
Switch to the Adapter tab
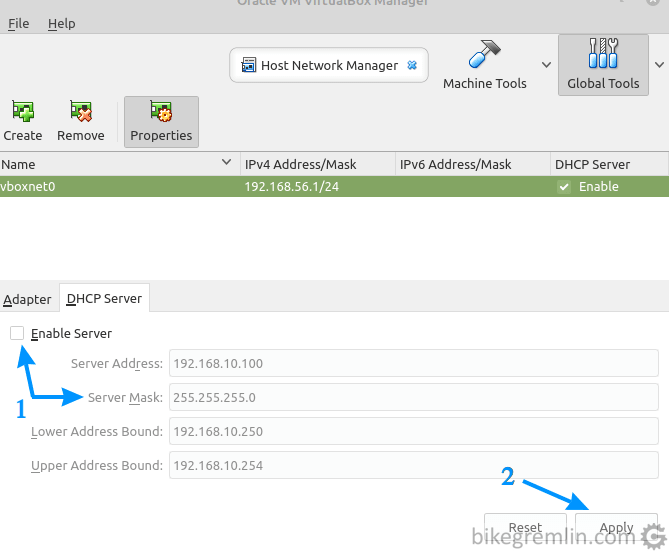27,299
